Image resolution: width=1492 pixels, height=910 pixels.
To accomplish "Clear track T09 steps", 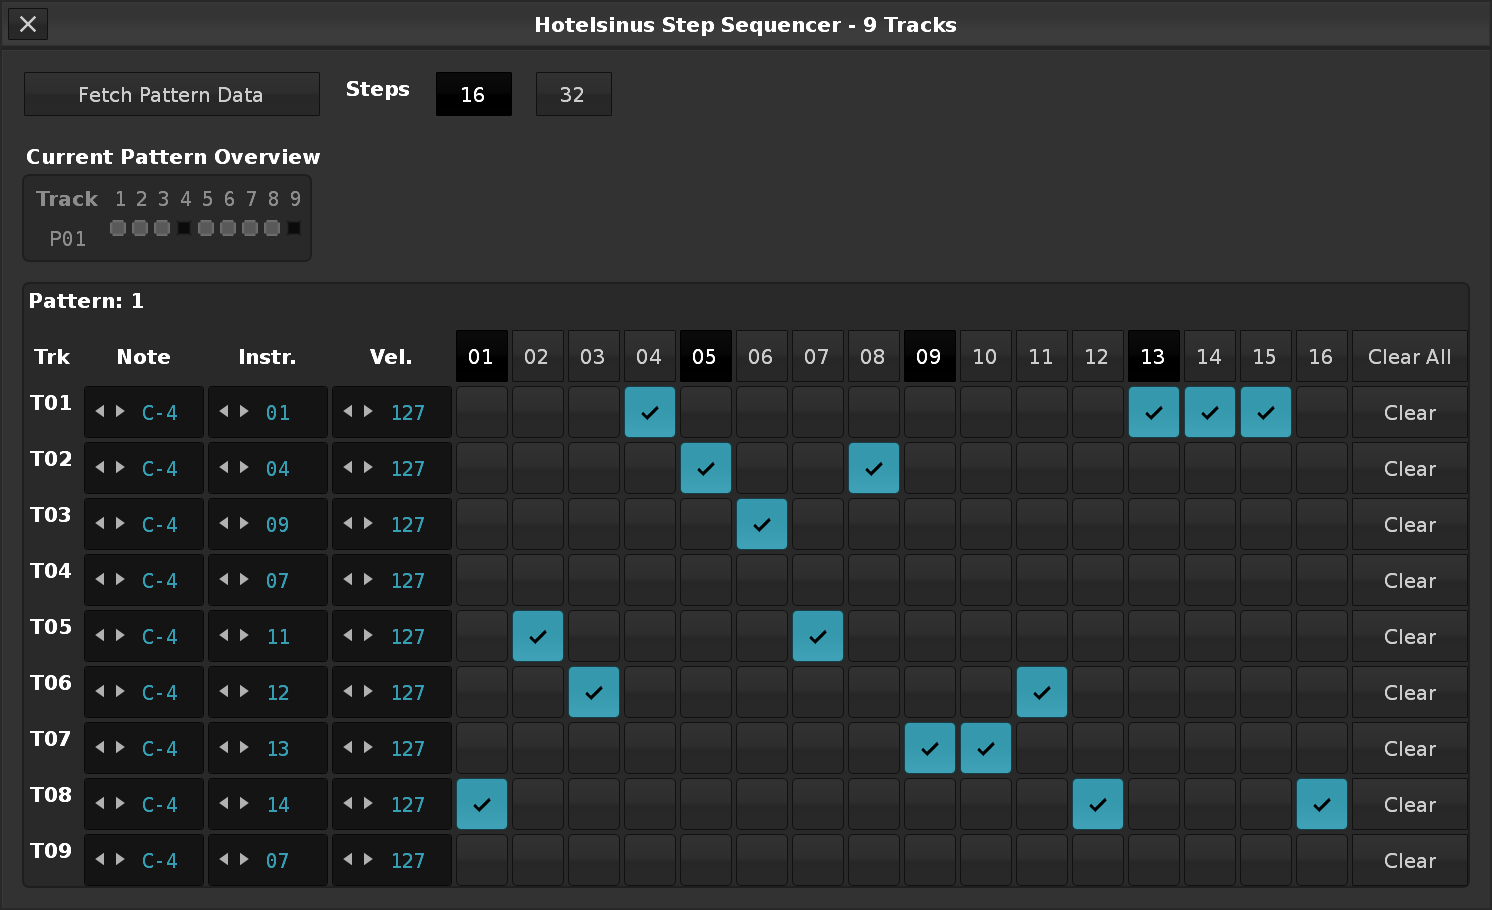I will coord(1410,860).
